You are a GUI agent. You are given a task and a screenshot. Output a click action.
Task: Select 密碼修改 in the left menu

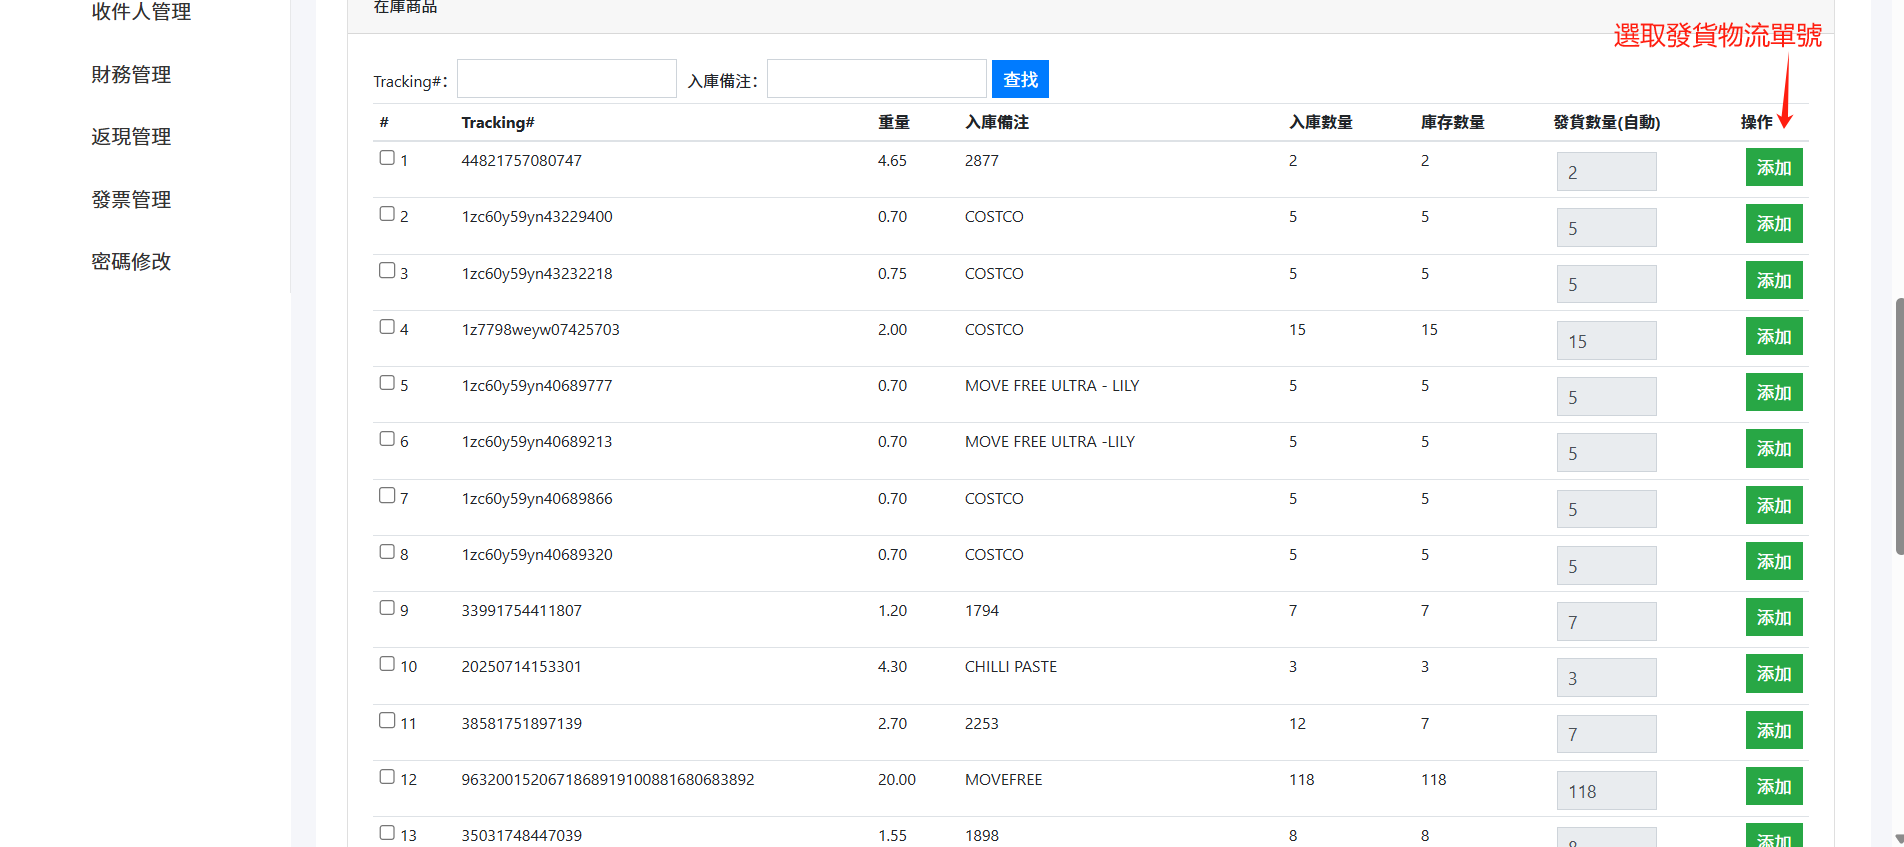[131, 262]
